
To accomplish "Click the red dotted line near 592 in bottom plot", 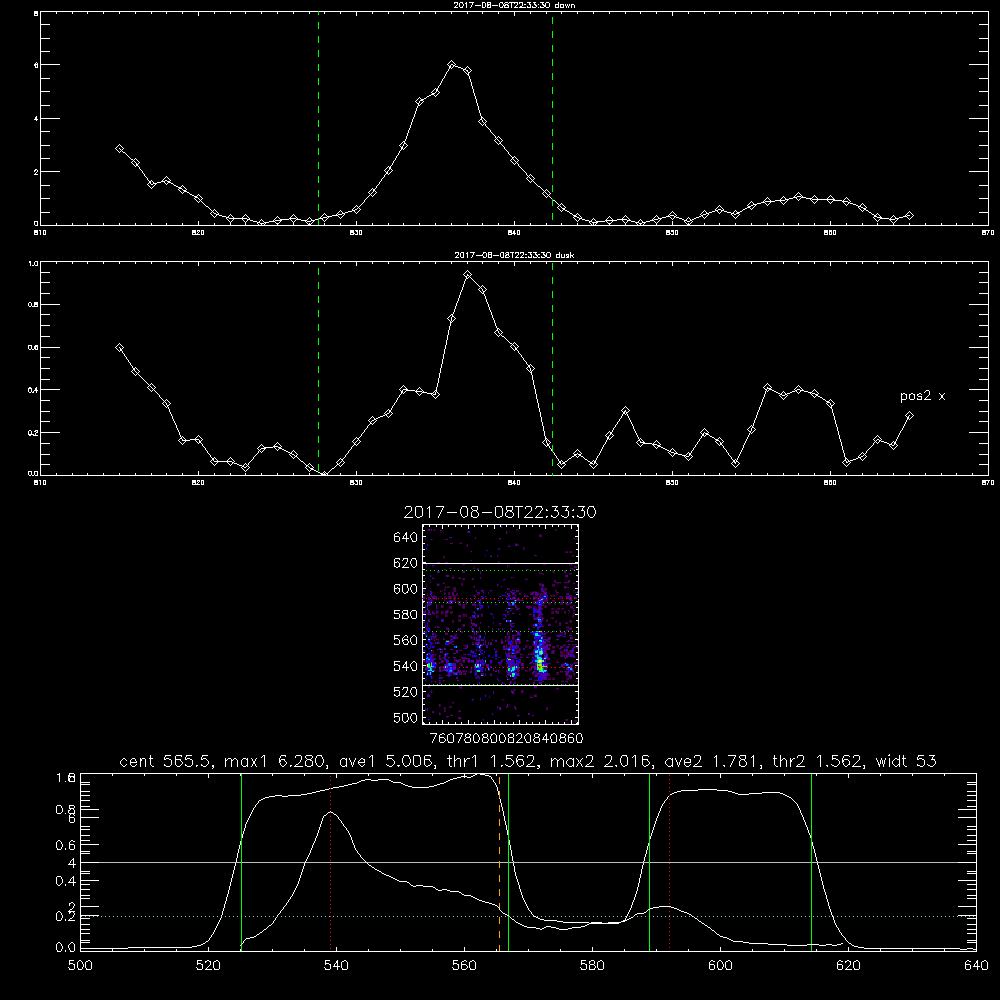I will pyautogui.click(x=669, y=861).
